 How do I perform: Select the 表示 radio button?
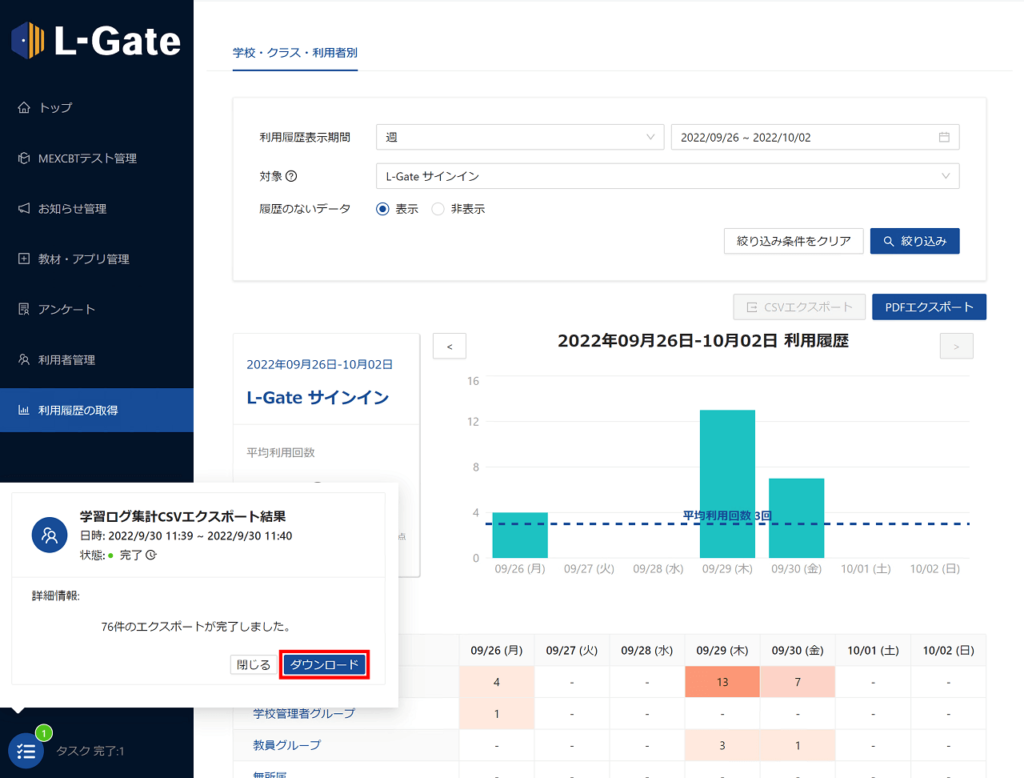click(383, 209)
